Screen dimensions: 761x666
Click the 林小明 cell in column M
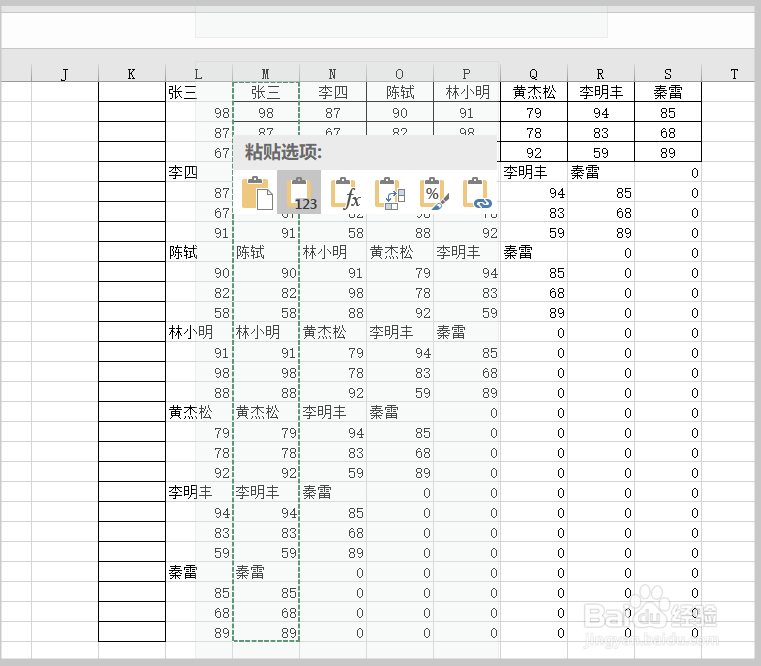pos(266,332)
